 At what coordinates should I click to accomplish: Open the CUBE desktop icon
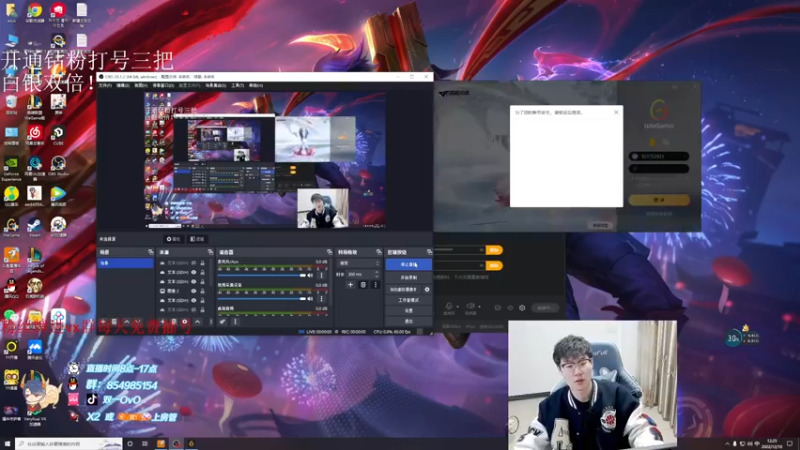click(x=58, y=134)
